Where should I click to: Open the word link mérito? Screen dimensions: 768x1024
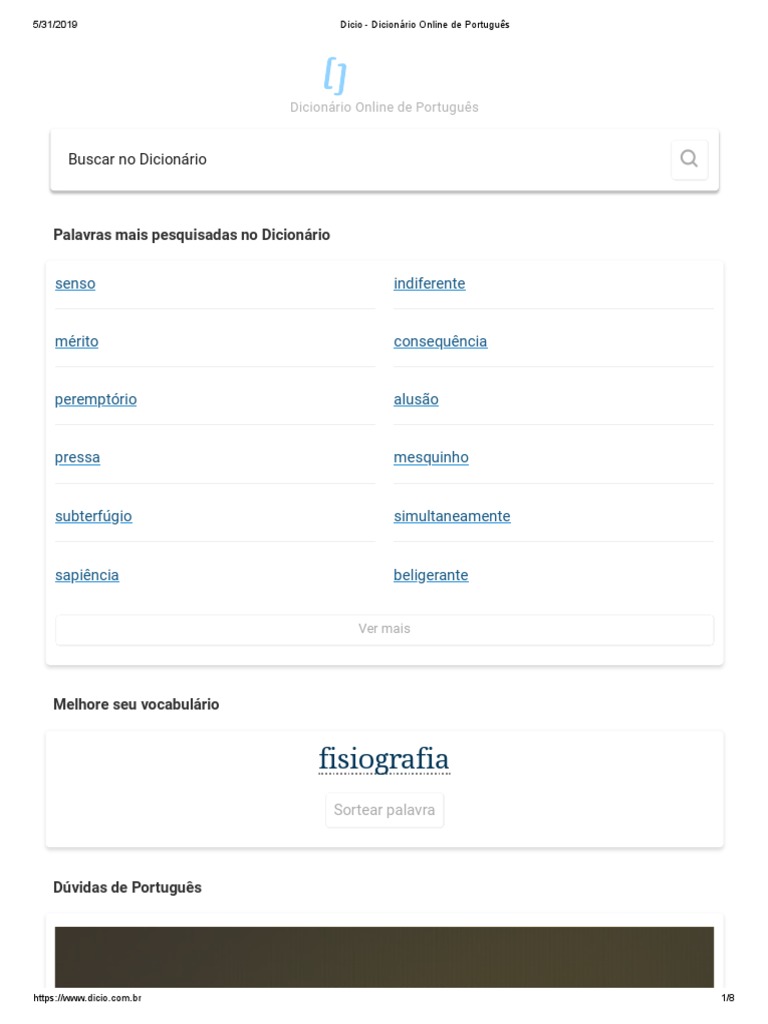point(77,341)
